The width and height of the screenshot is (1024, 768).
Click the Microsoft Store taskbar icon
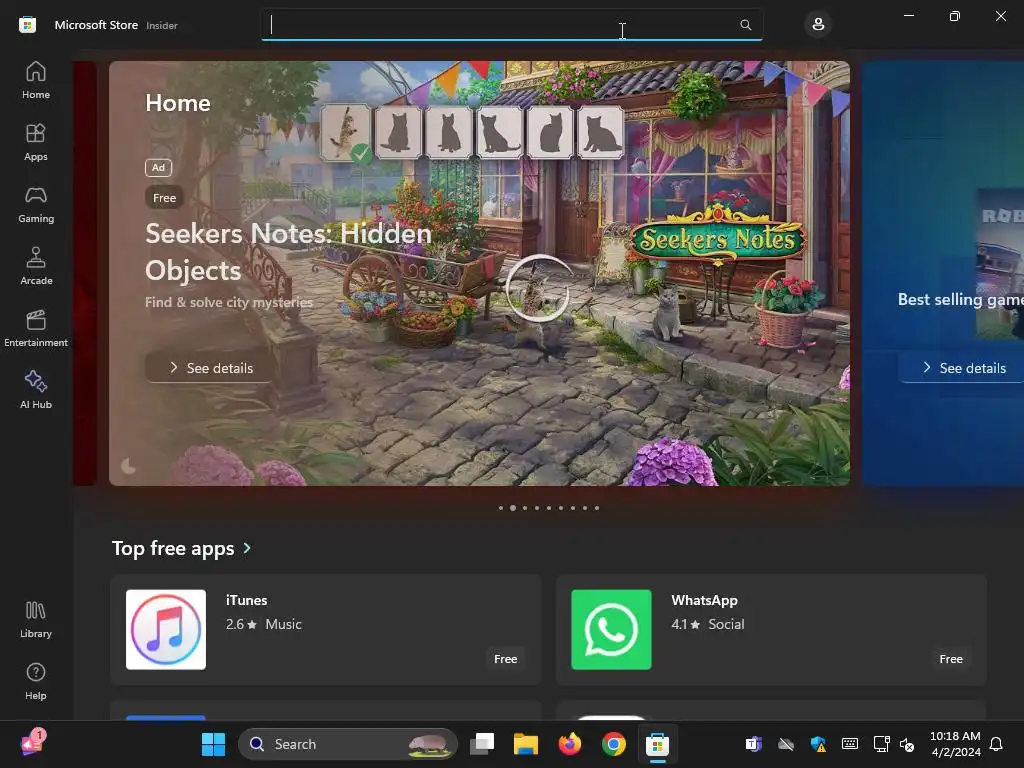point(658,744)
